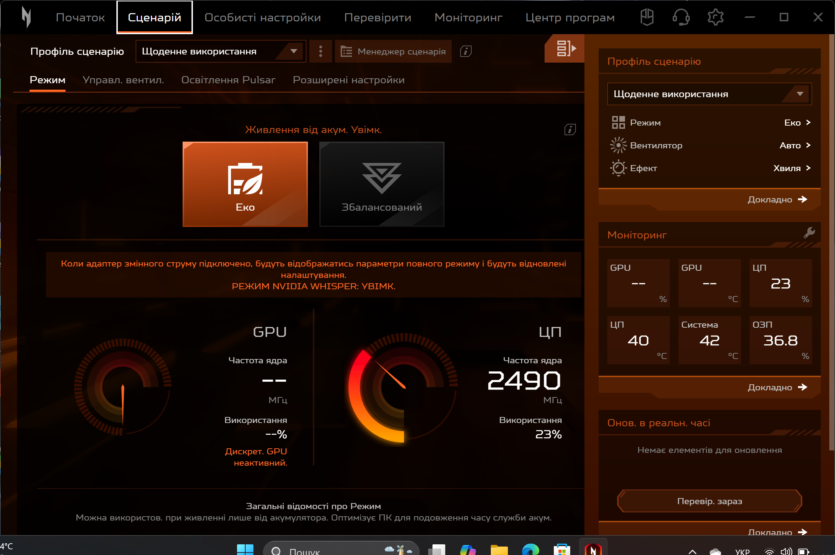The width and height of the screenshot is (835, 555).
Task: Open monitoring settings wrench icon
Action: click(809, 233)
